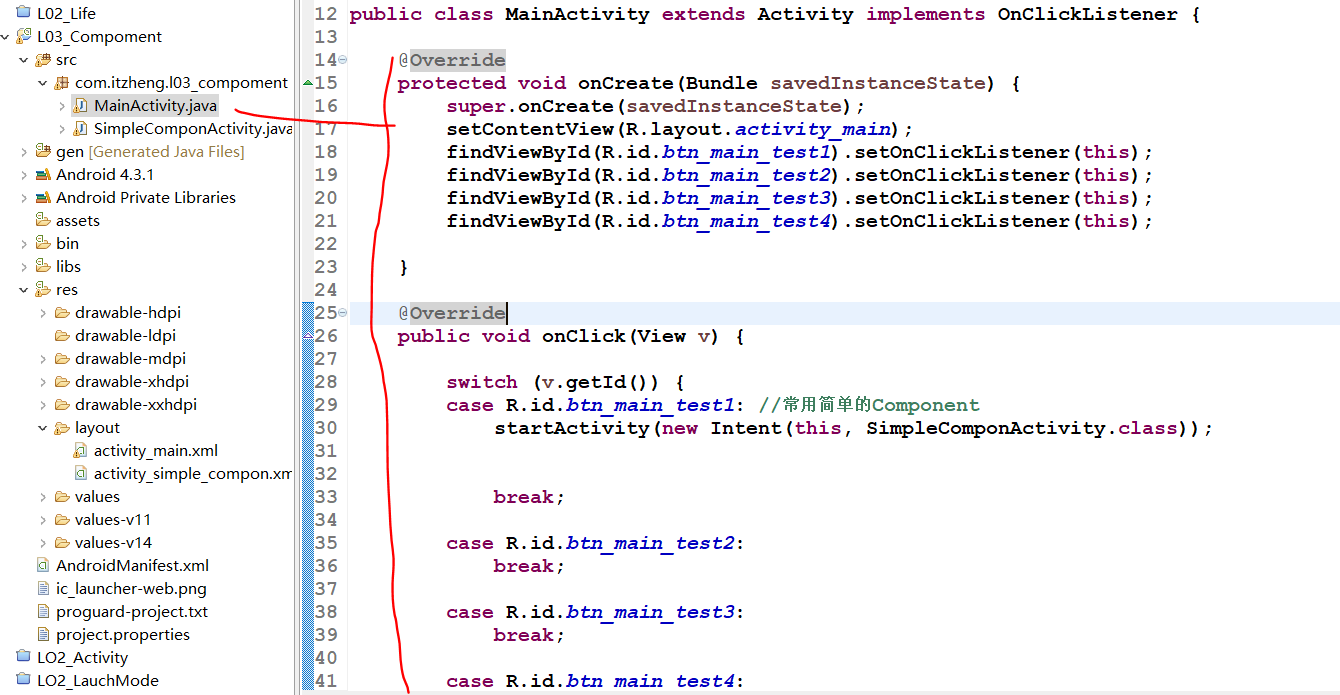Click the MainActivity.java file icon

click(81, 105)
